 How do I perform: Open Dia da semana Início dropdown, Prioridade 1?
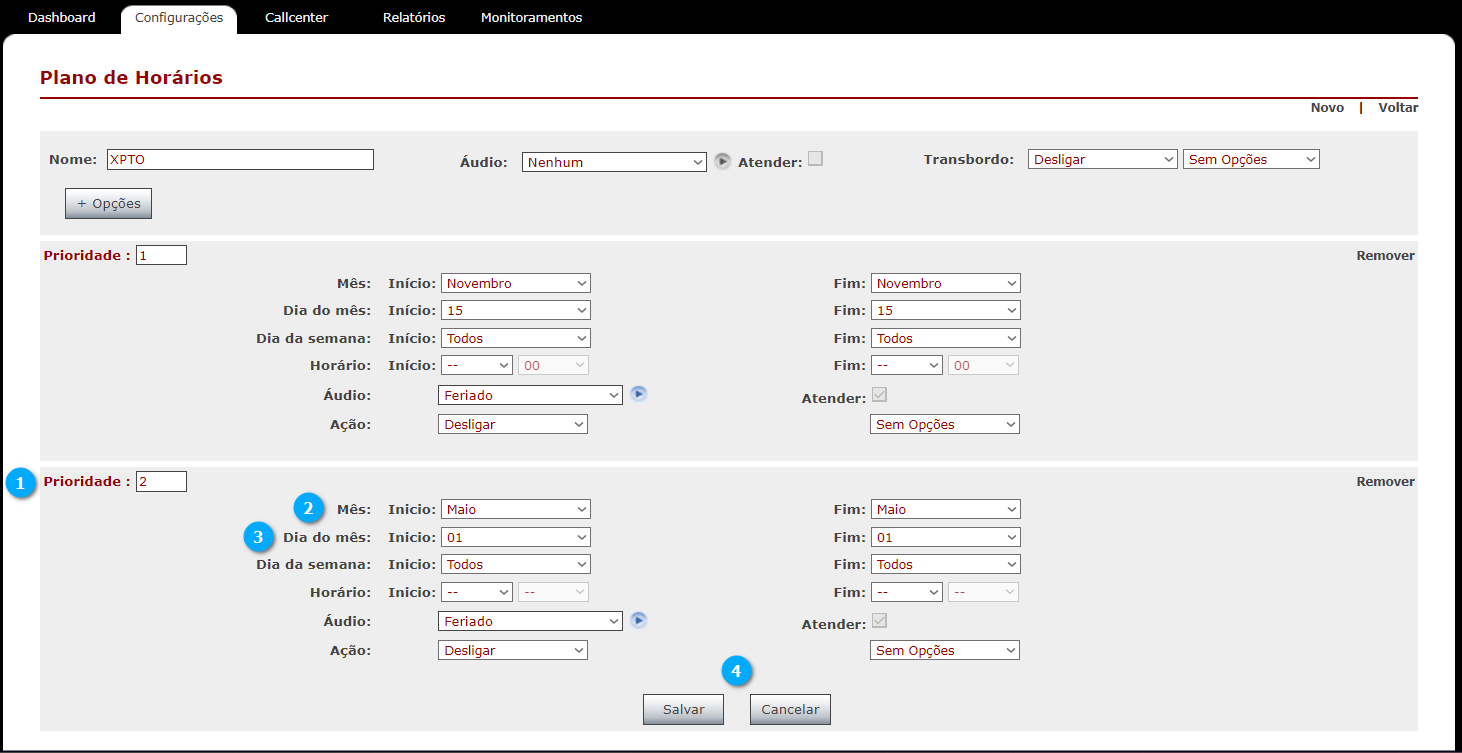coord(516,338)
